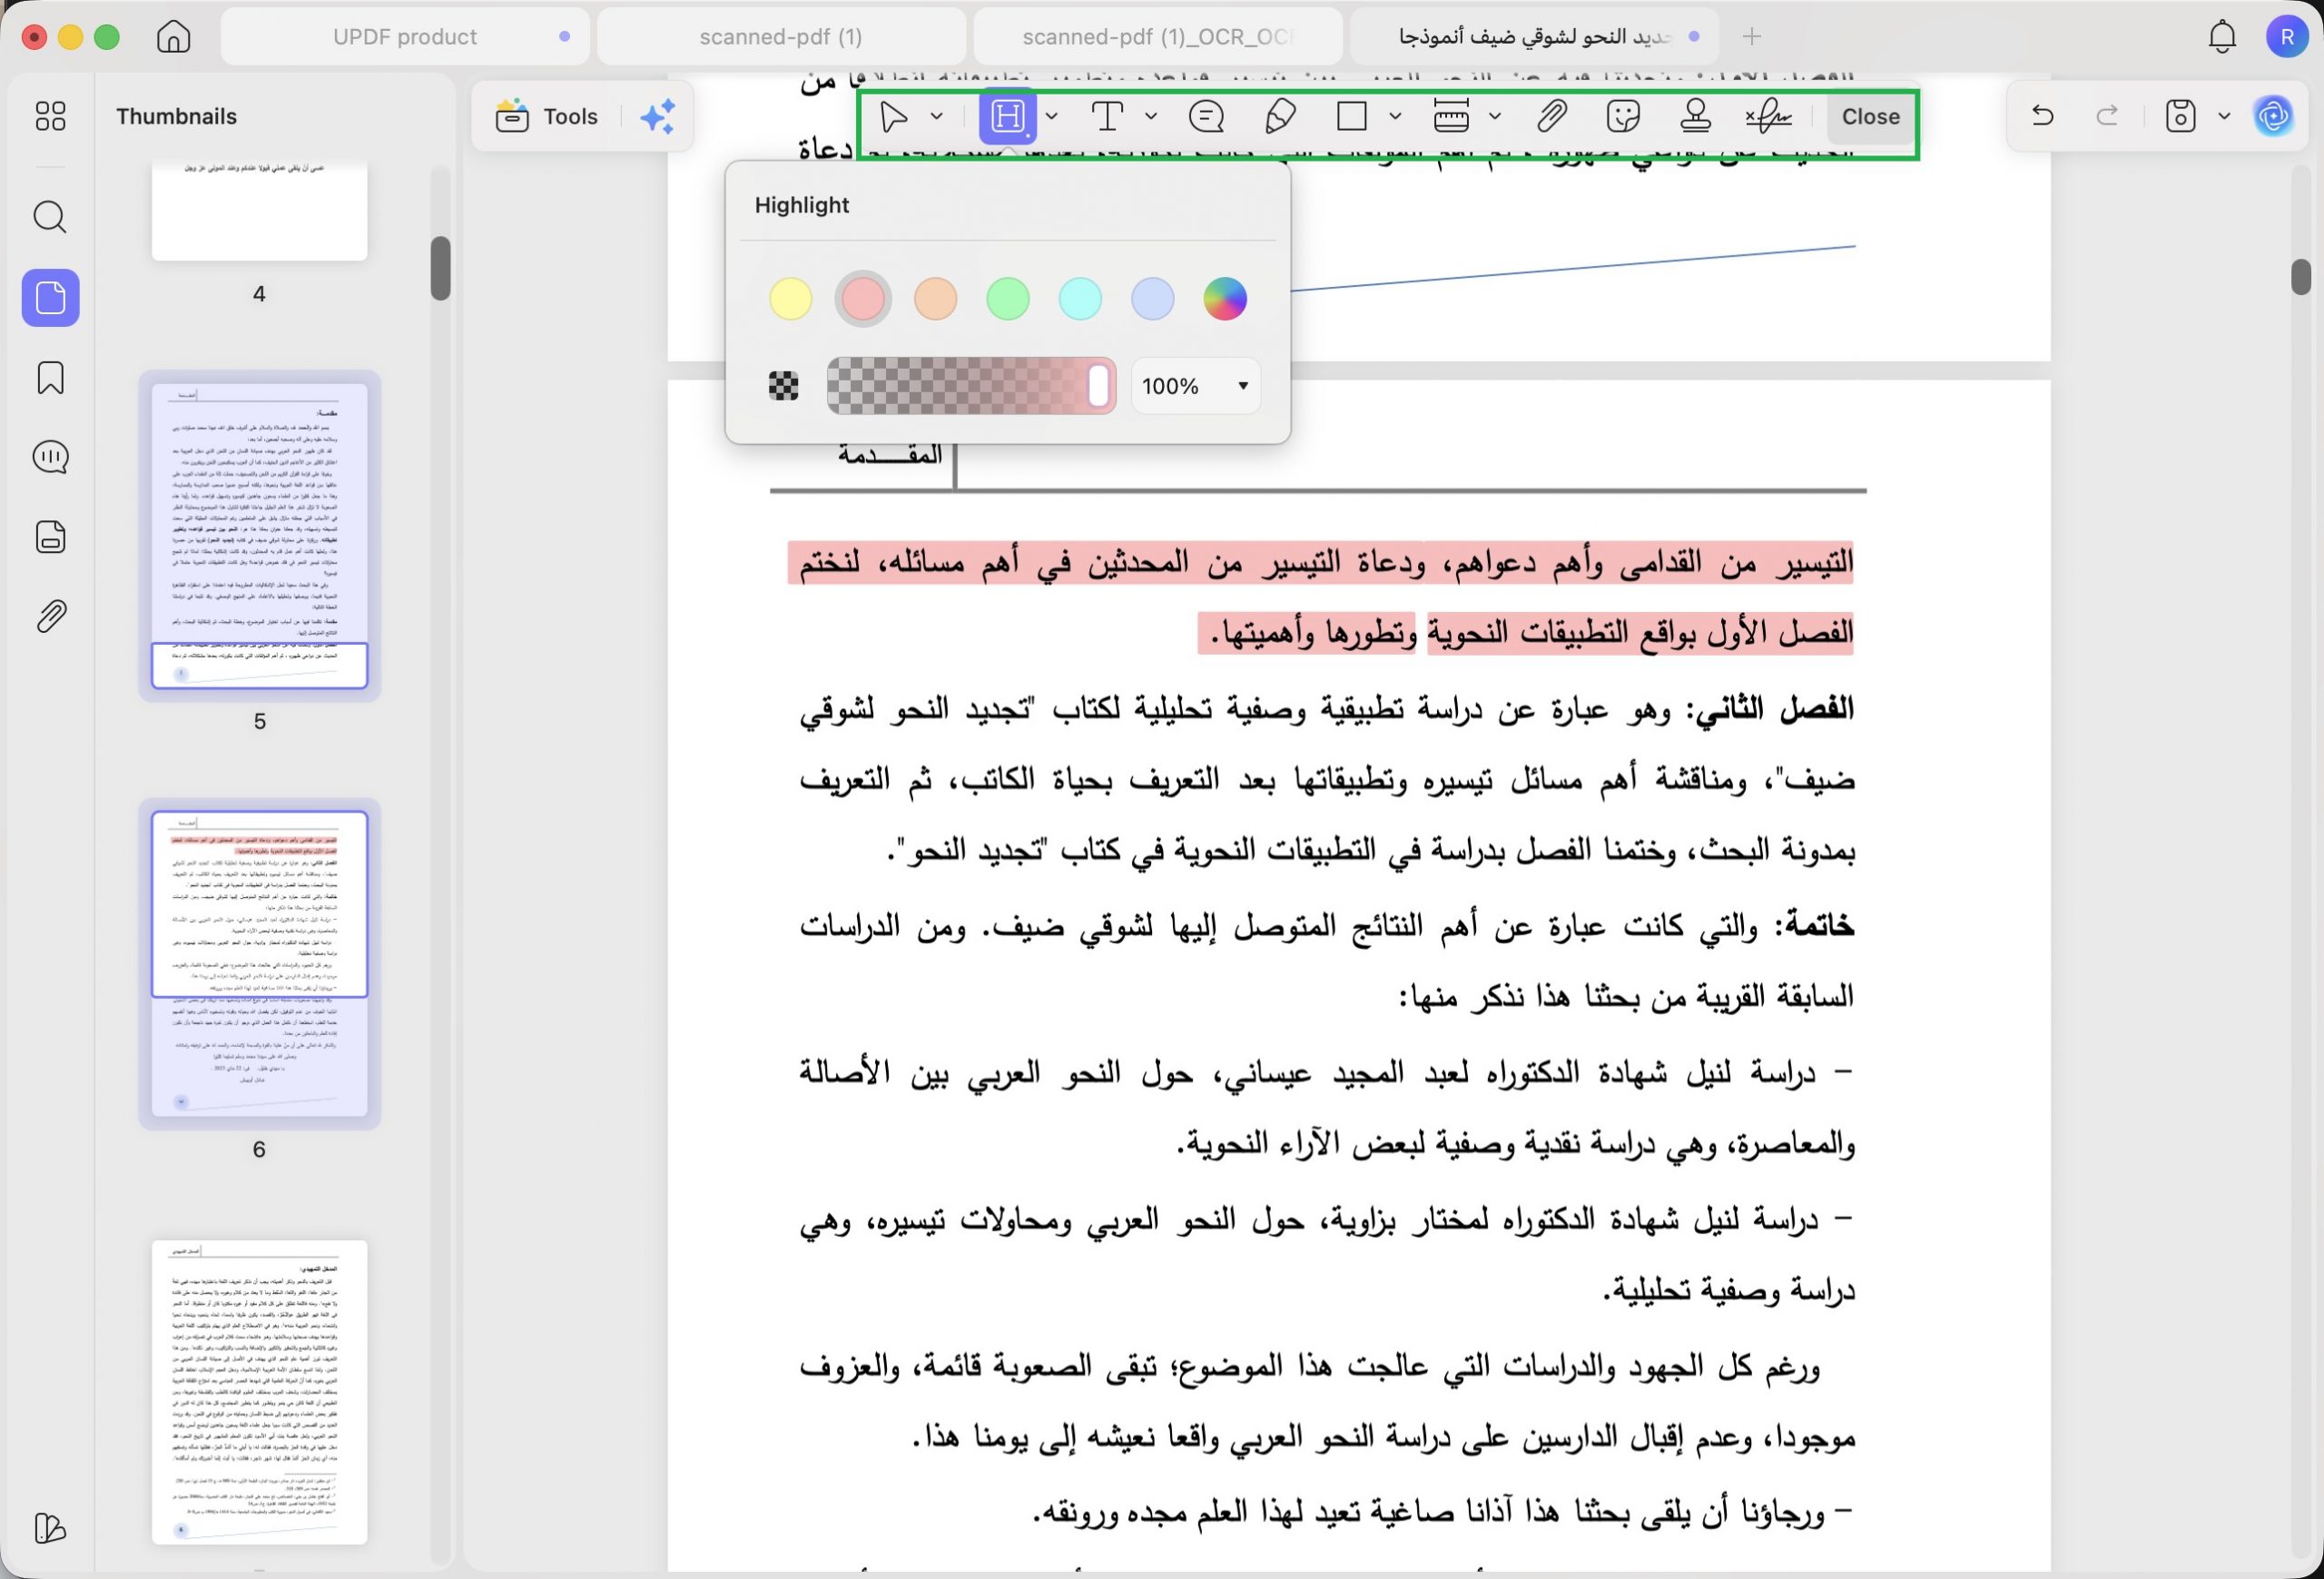
Task: Open the sticker tool
Action: [x=1622, y=117]
